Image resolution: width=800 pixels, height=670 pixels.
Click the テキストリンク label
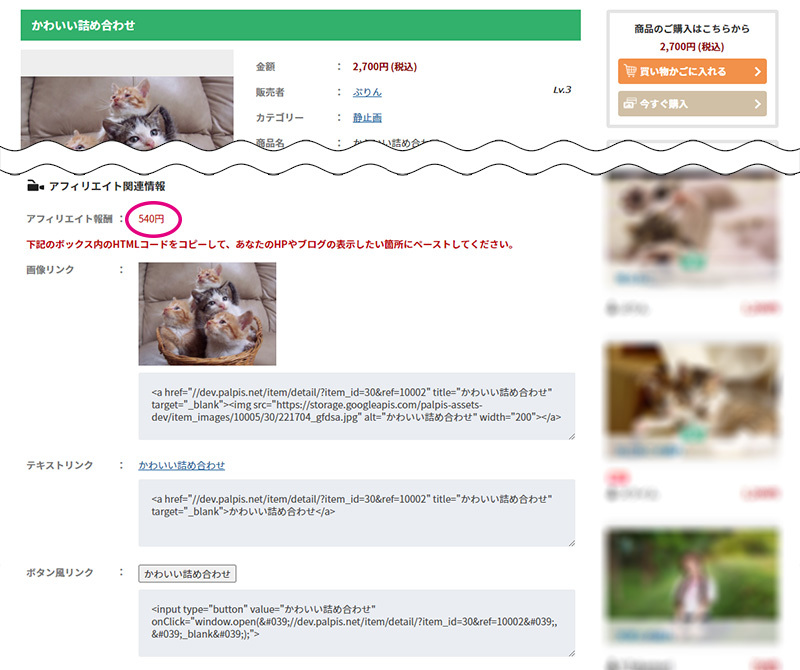[x=60, y=465]
